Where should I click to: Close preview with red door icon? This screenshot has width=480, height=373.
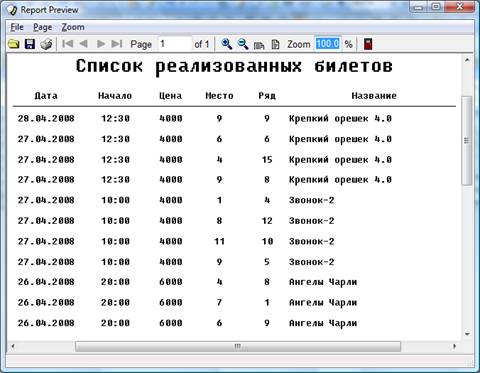368,44
